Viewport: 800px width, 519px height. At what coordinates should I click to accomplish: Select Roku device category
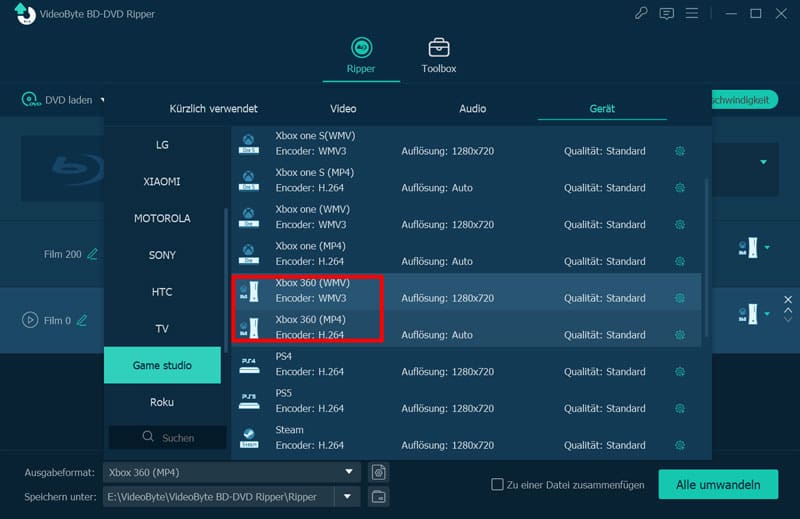click(162, 402)
